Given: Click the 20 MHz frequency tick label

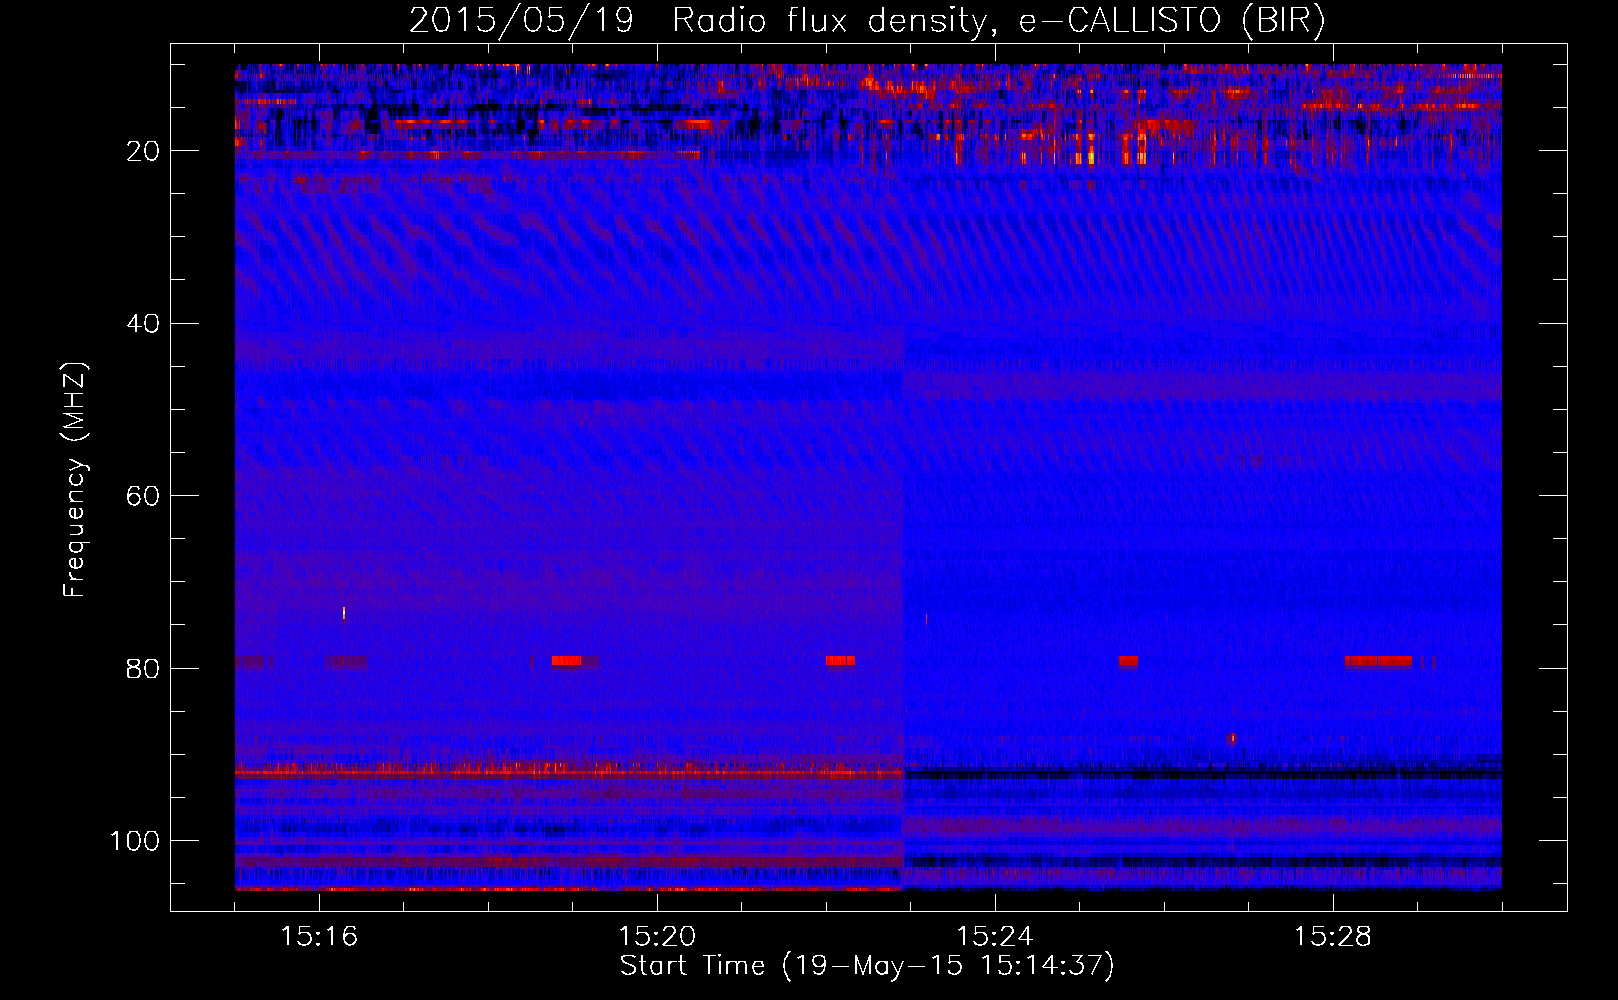Looking at the screenshot, I should 143,151.
